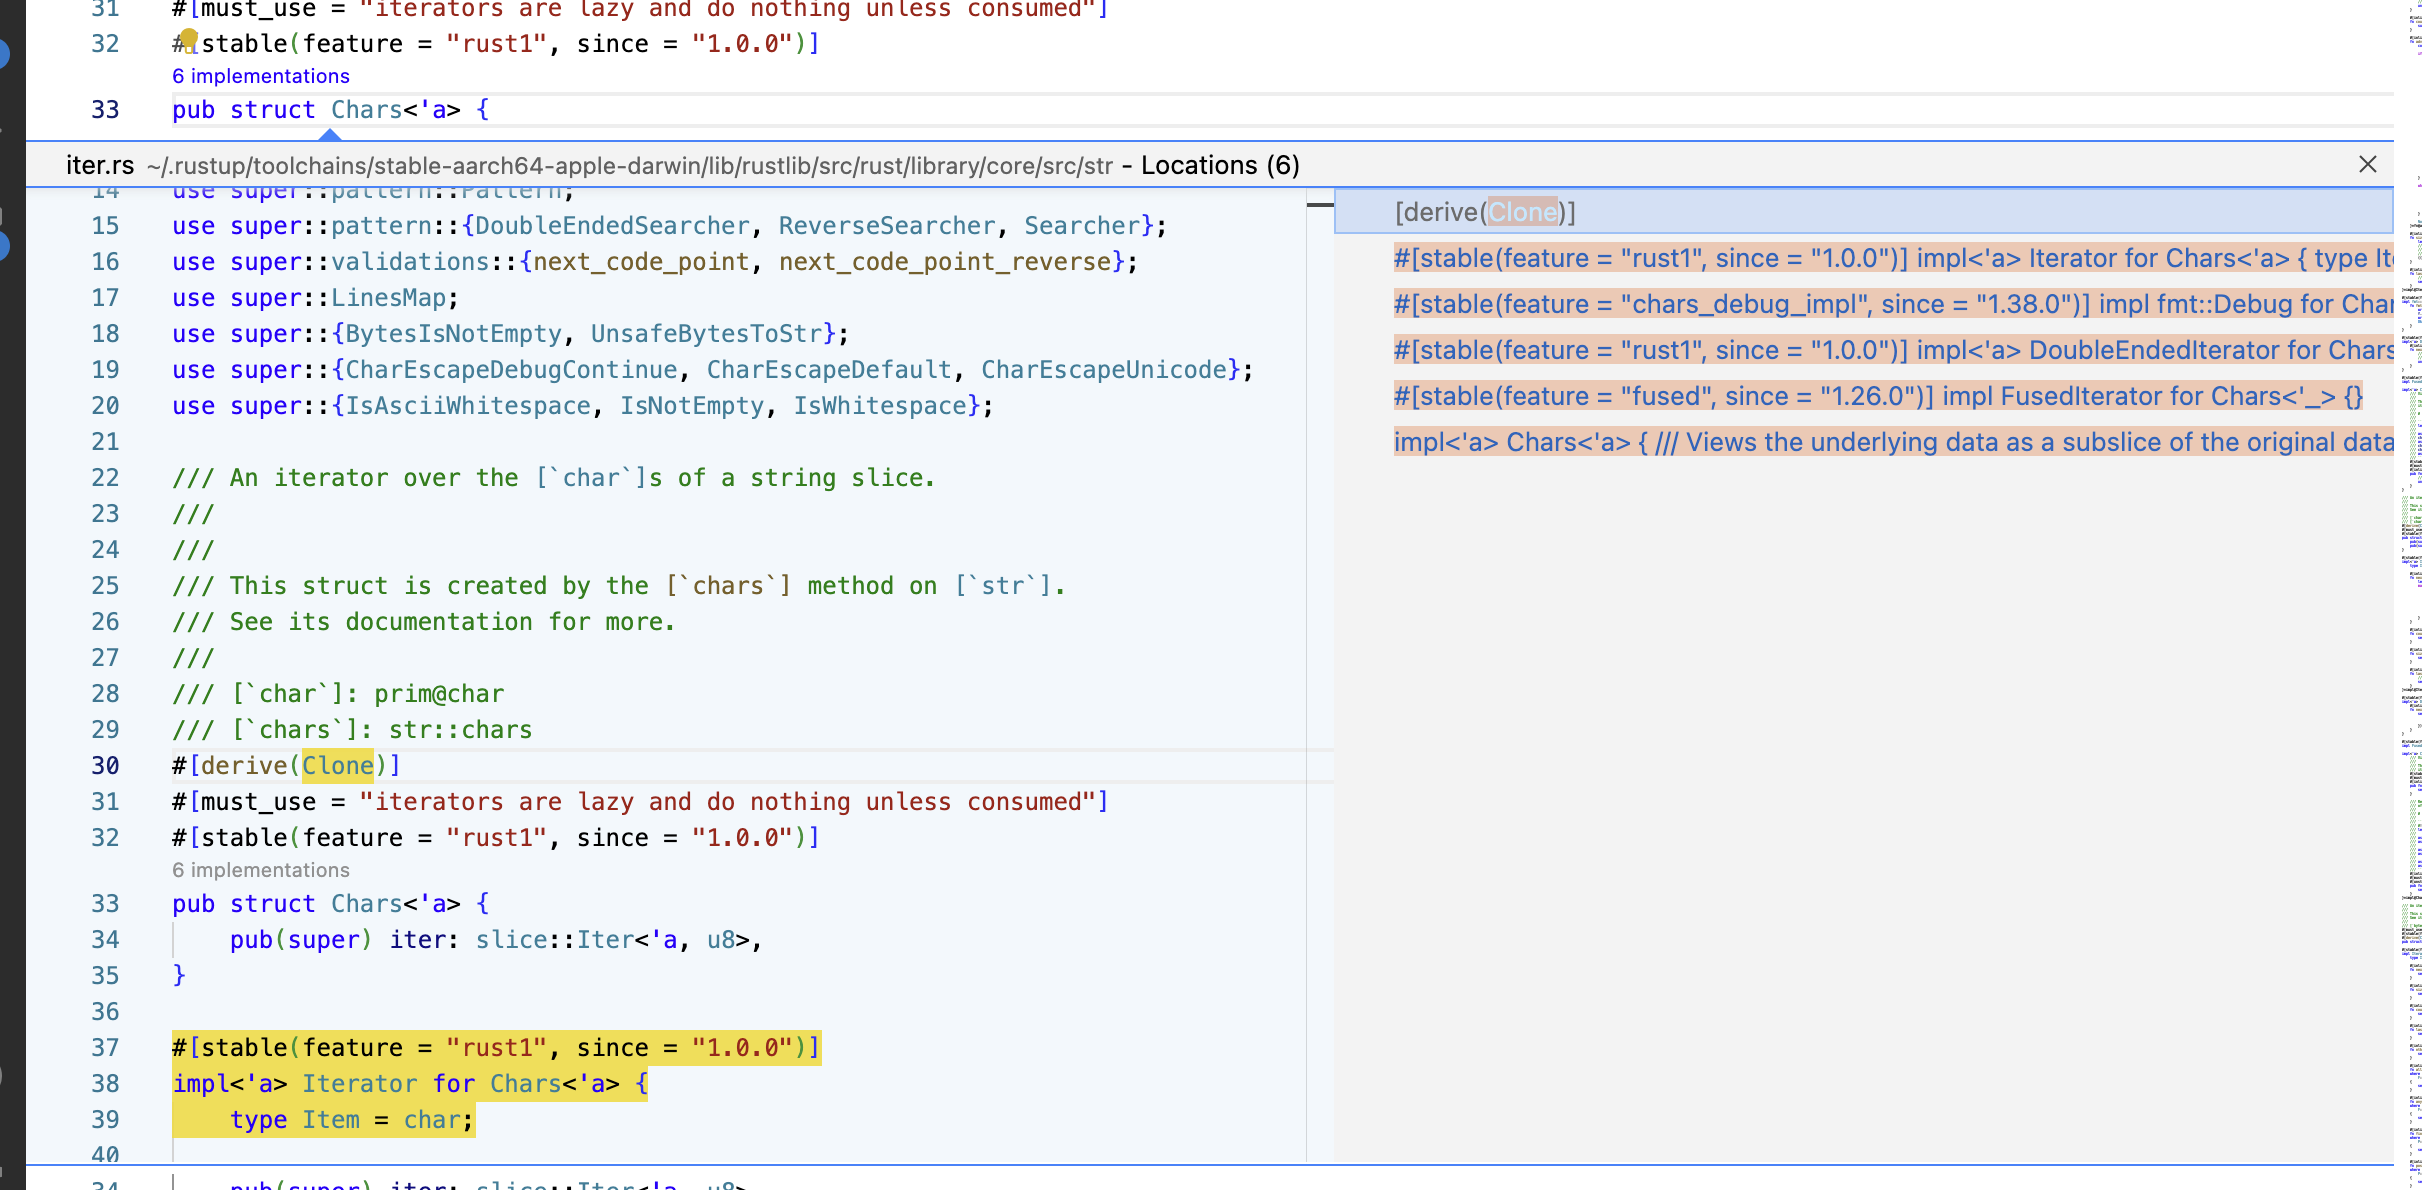Click 'Iterator' in impl on line 38
The image size is (2422, 1190).
(x=360, y=1084)
